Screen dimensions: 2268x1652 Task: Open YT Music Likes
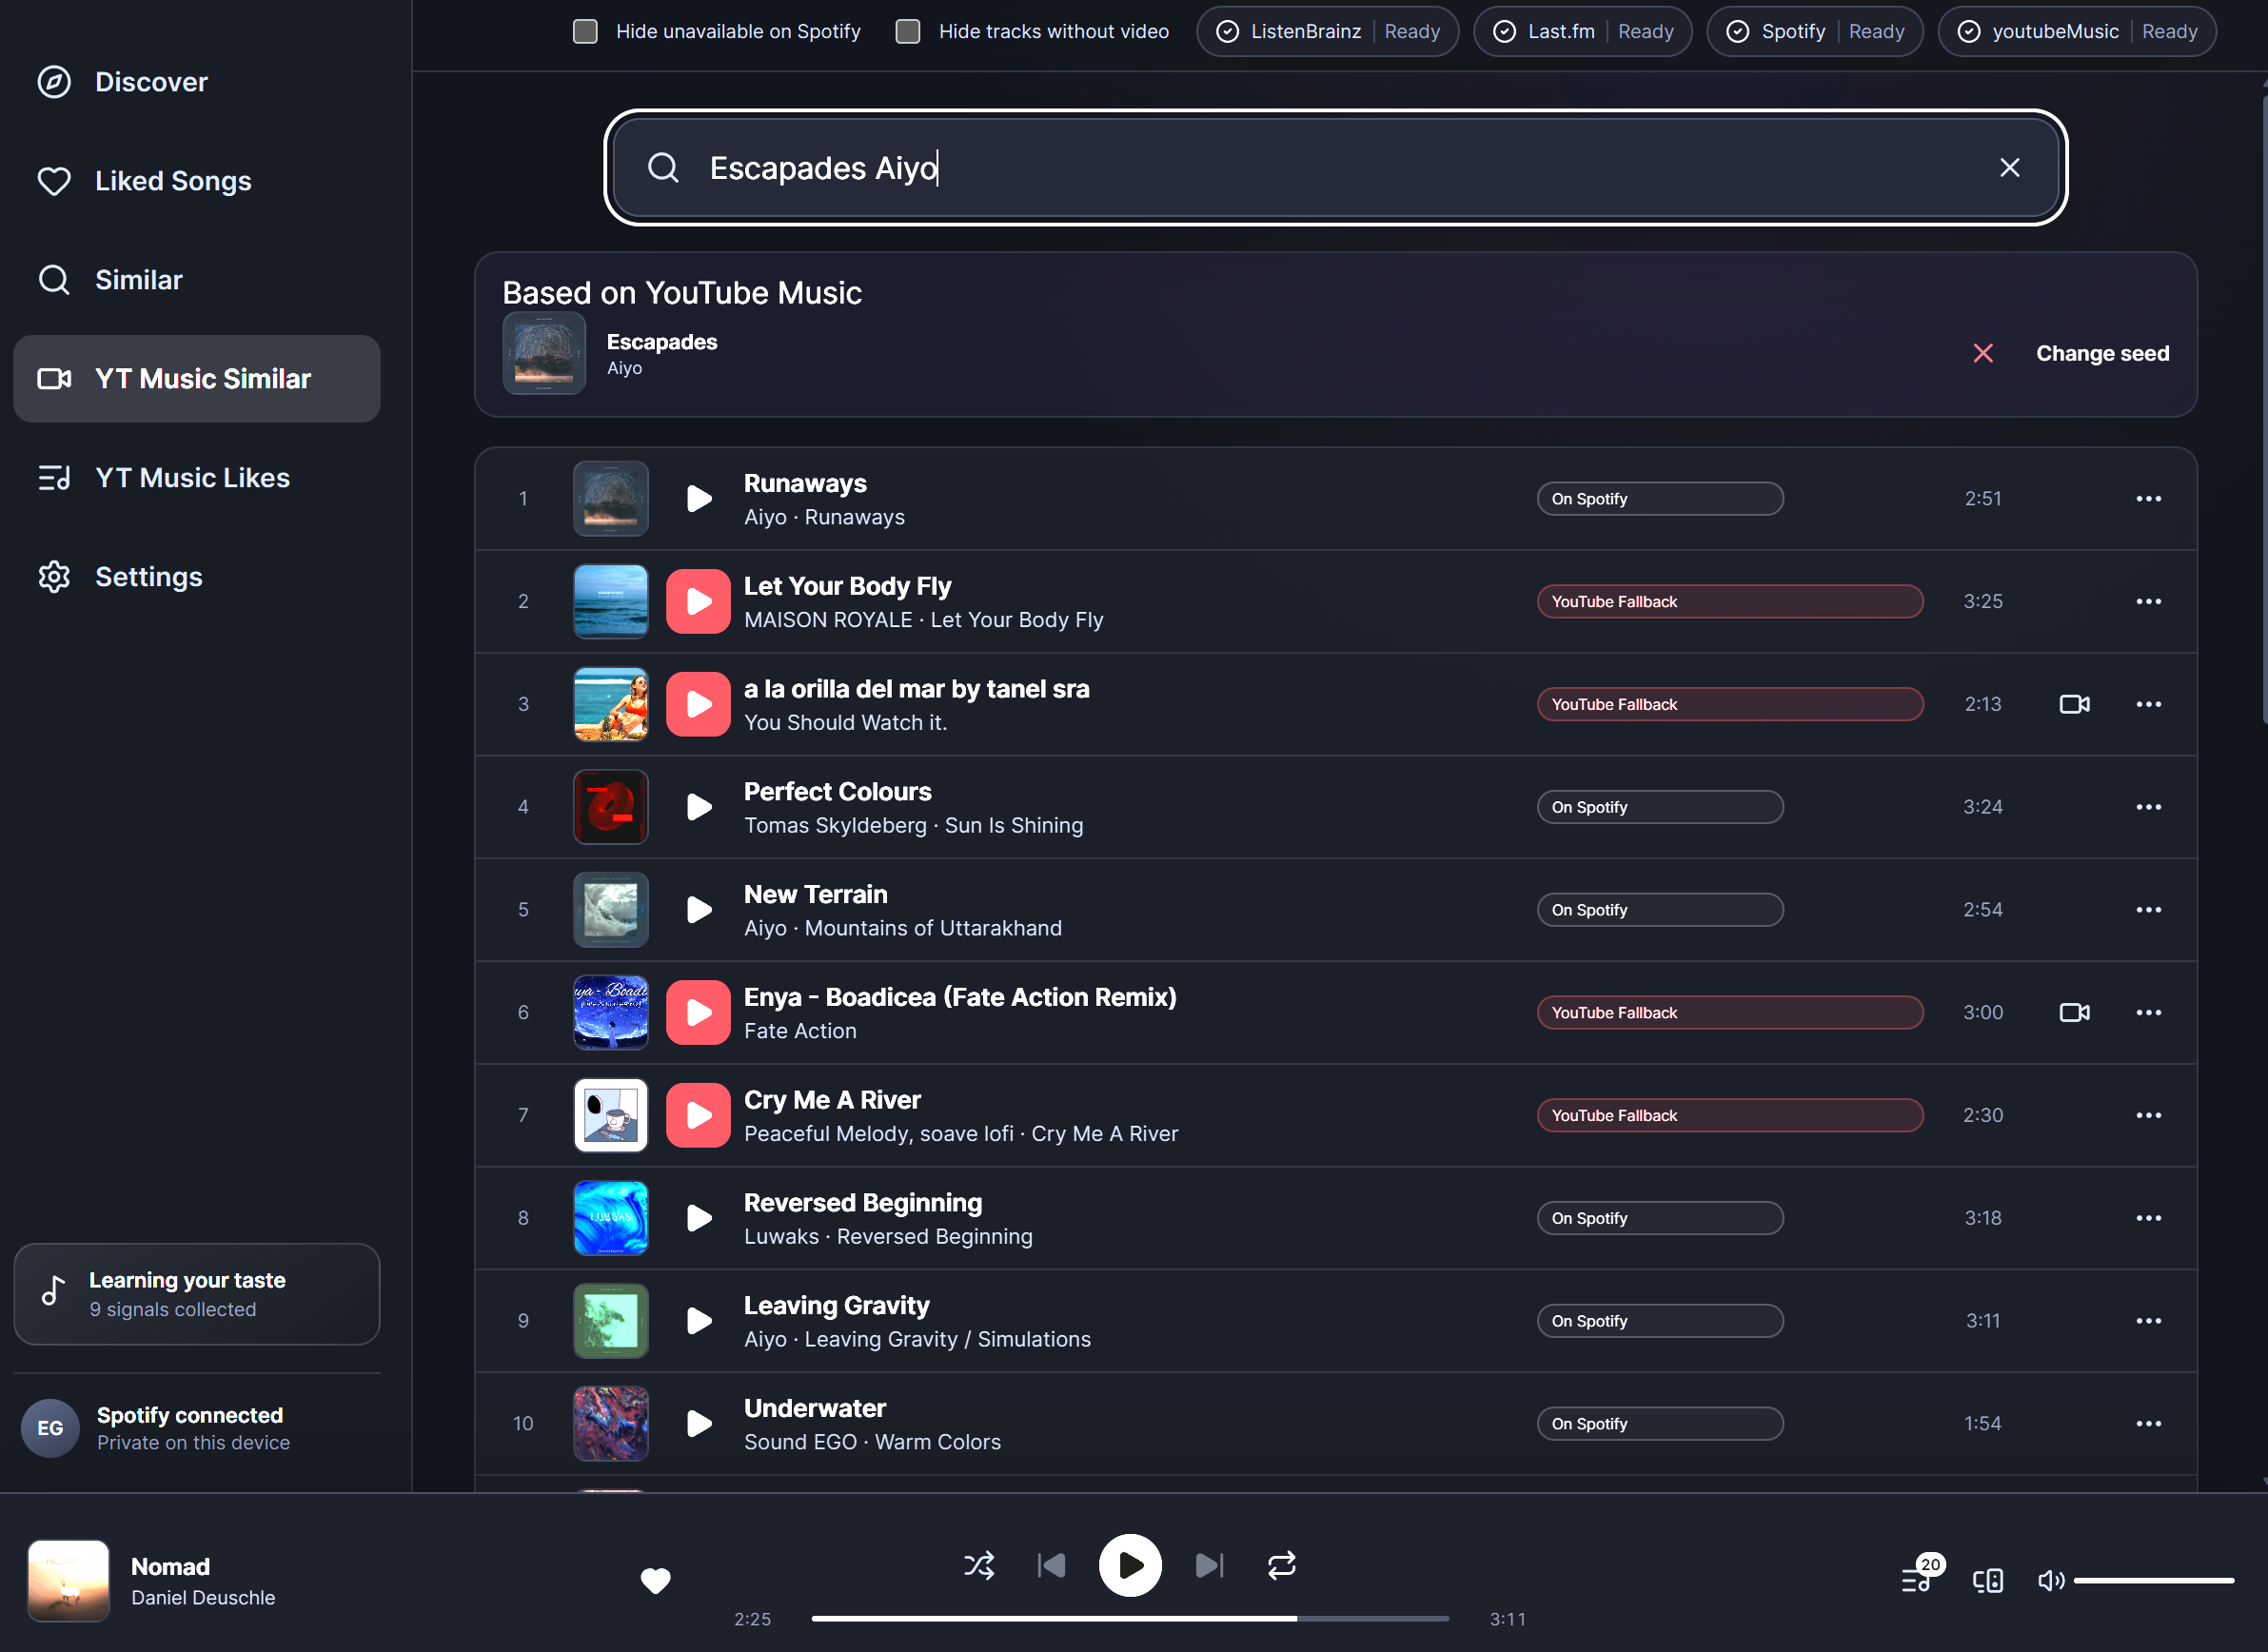tap(197, 478)
